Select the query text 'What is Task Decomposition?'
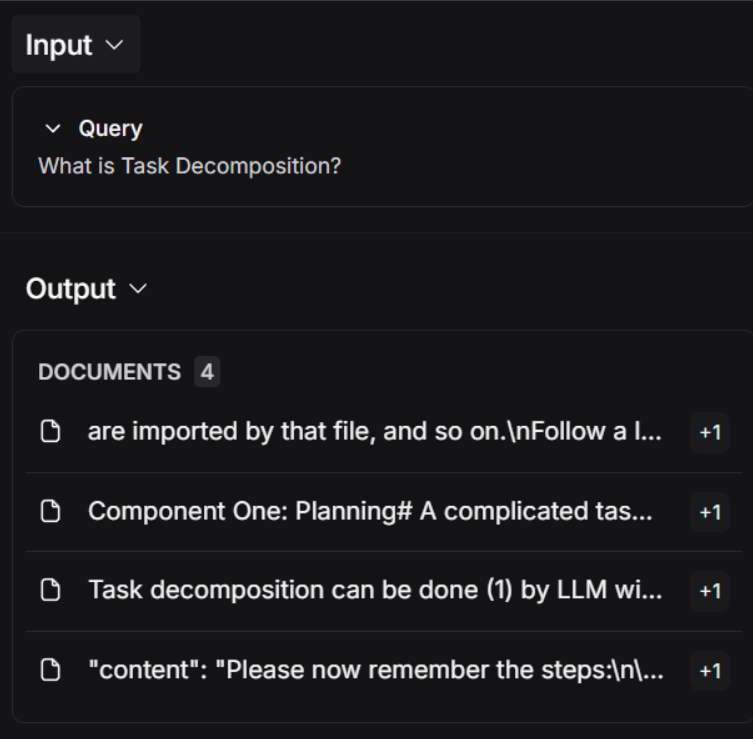The width and height of the screenshot is (753, 739). (x=189, y=166)
